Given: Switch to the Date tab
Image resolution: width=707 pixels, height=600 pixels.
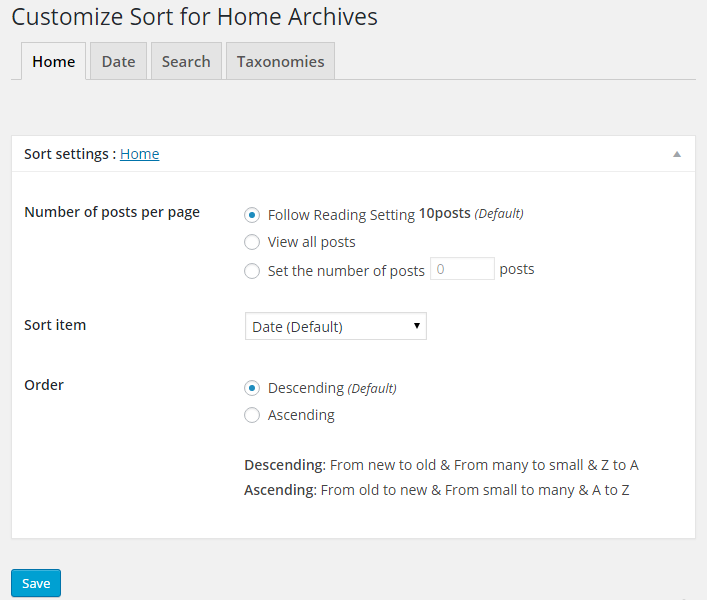Looking at the screenshot, I should 118,61.
